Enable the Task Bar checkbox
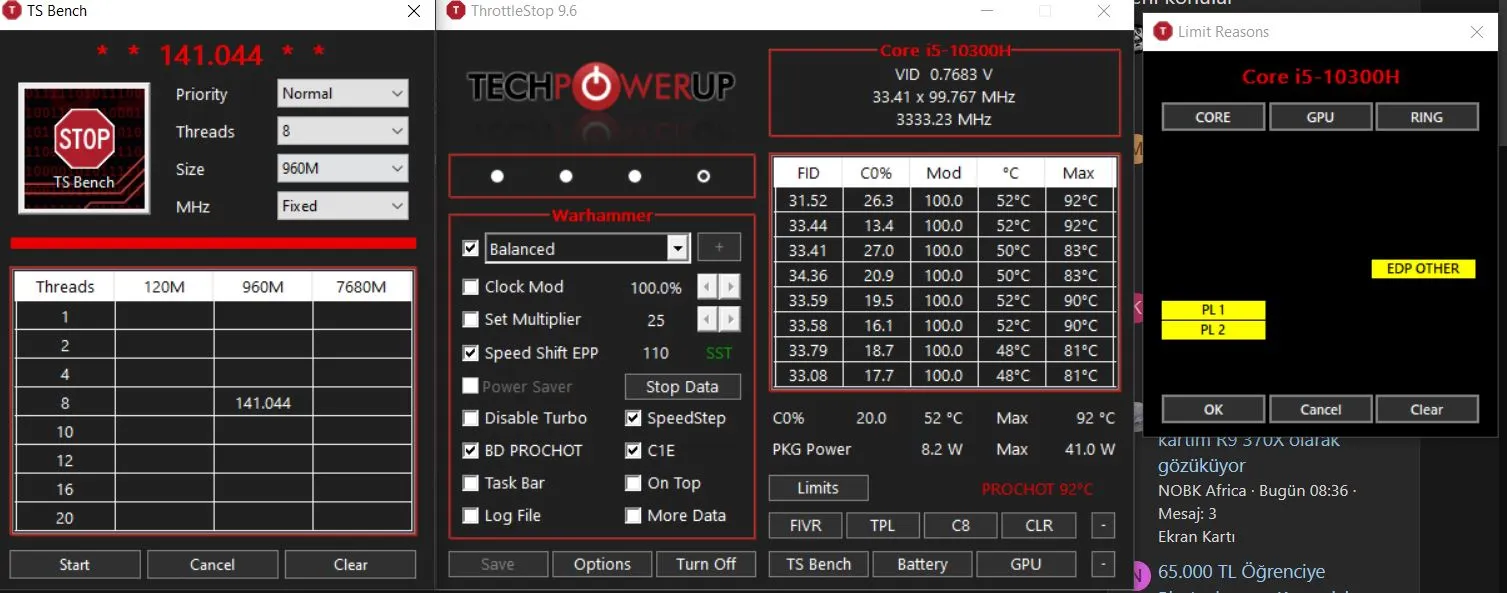Image resolution: width=1507 pixels, height=593 pixels. click(x=471, y=483)
